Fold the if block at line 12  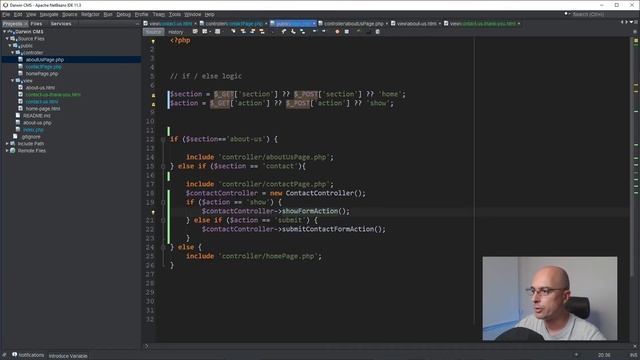click(x=163, y=139)
